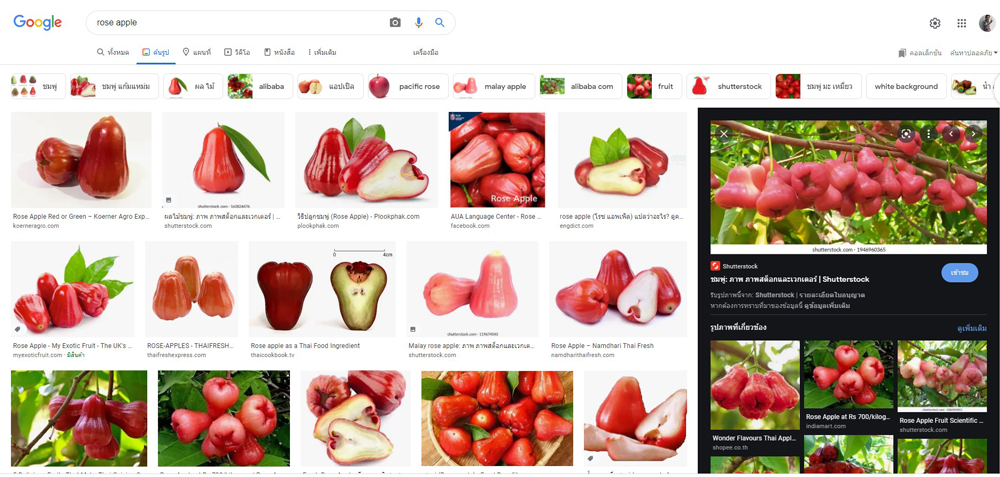Click the ดูเพิ่มเติม (See more) link

(x=972, y=328)
